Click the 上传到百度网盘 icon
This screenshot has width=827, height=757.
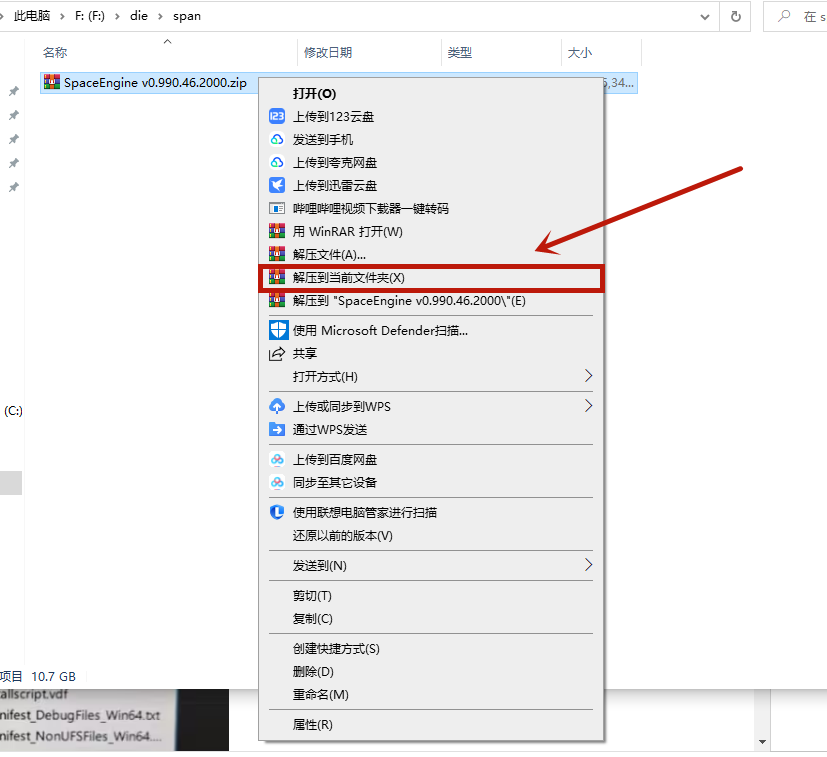(277, 459)
